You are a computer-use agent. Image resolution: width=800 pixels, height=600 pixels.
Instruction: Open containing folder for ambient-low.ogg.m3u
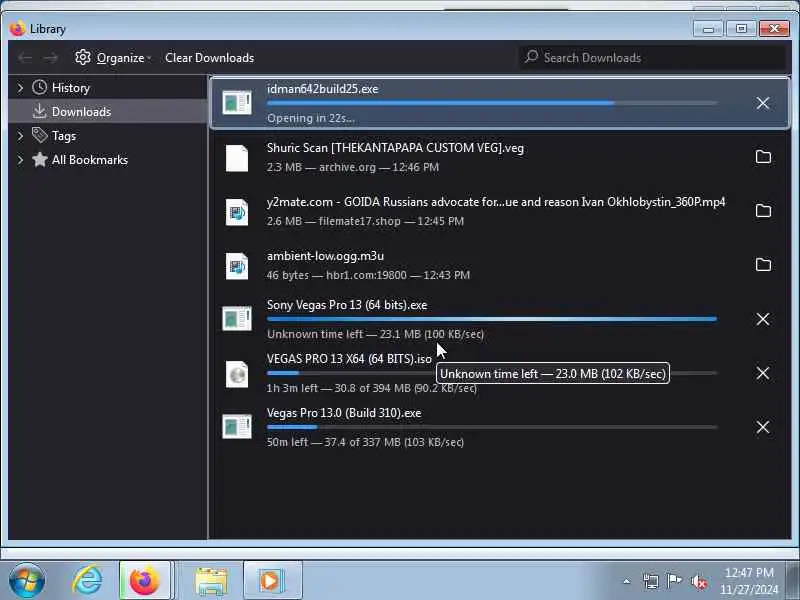(763, 265)
